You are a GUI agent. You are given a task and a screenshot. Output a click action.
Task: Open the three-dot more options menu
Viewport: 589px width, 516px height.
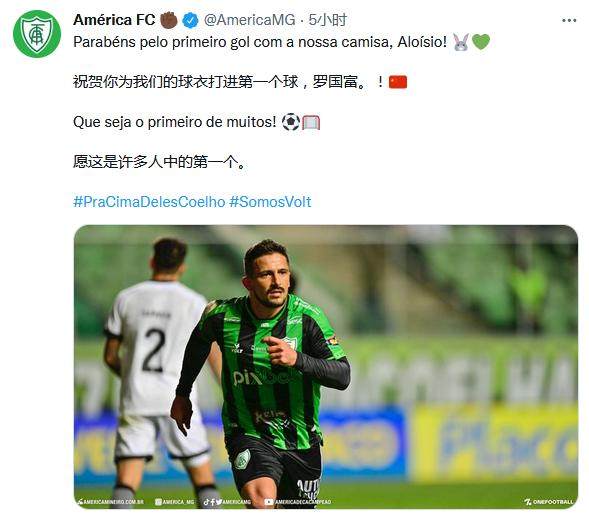click(569, 20)
